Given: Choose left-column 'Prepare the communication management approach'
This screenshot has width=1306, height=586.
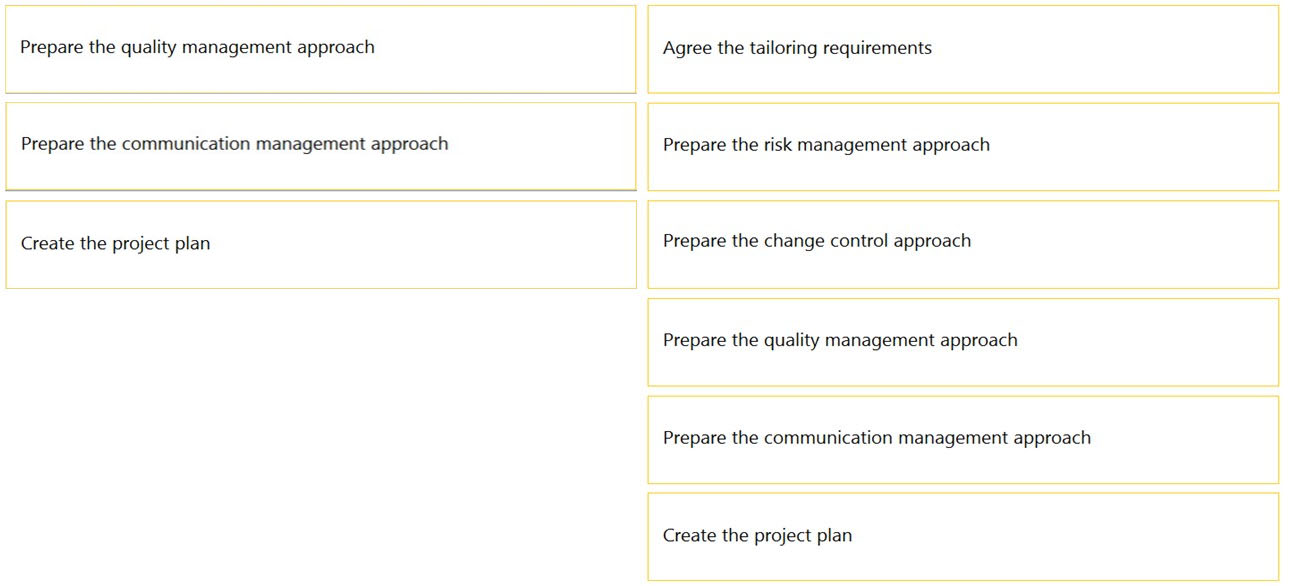Looking at the screenshot, I should pyautogui.click(x=321, y=146).
